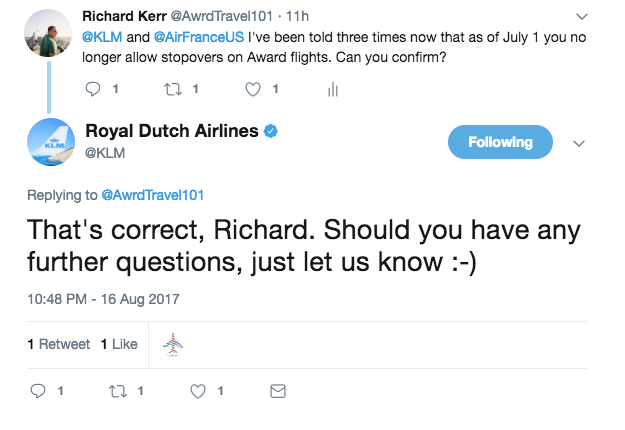Expand options chevron on Richard Kerr's tweet
Image resolution: width=625 pixels, height=430 pixels.
coord(581,17)
